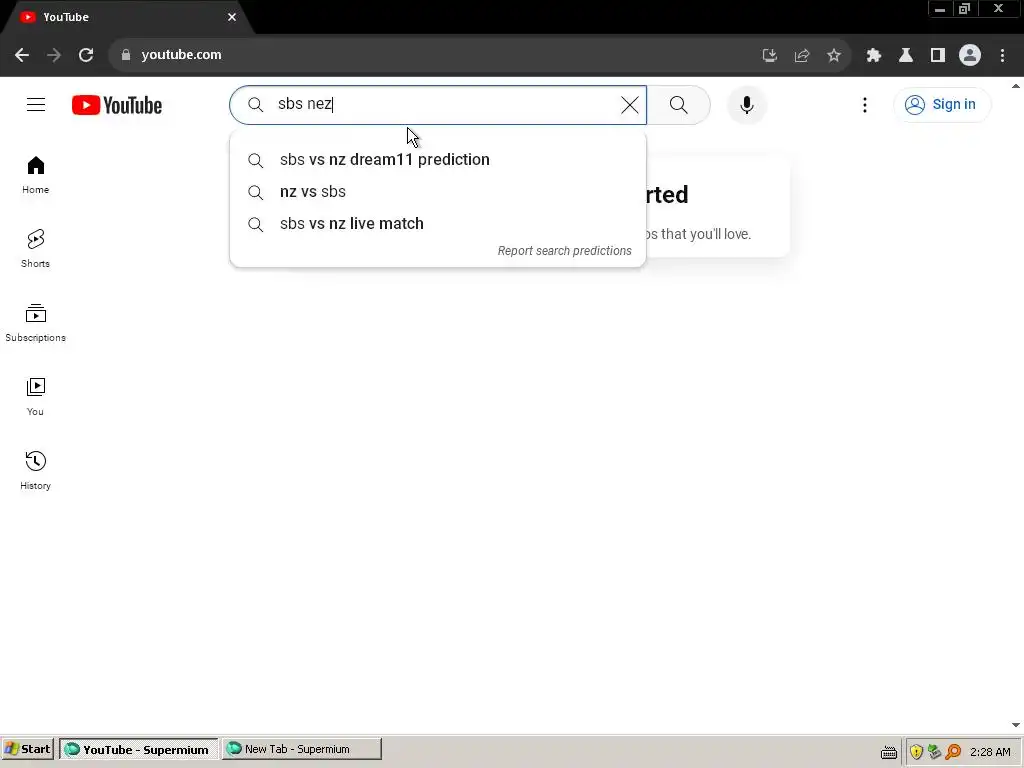Image resolution: width=1024 pixels, height=768 pixels.
Task: Open the browser profile avatar
Action: tap(970, 55)
